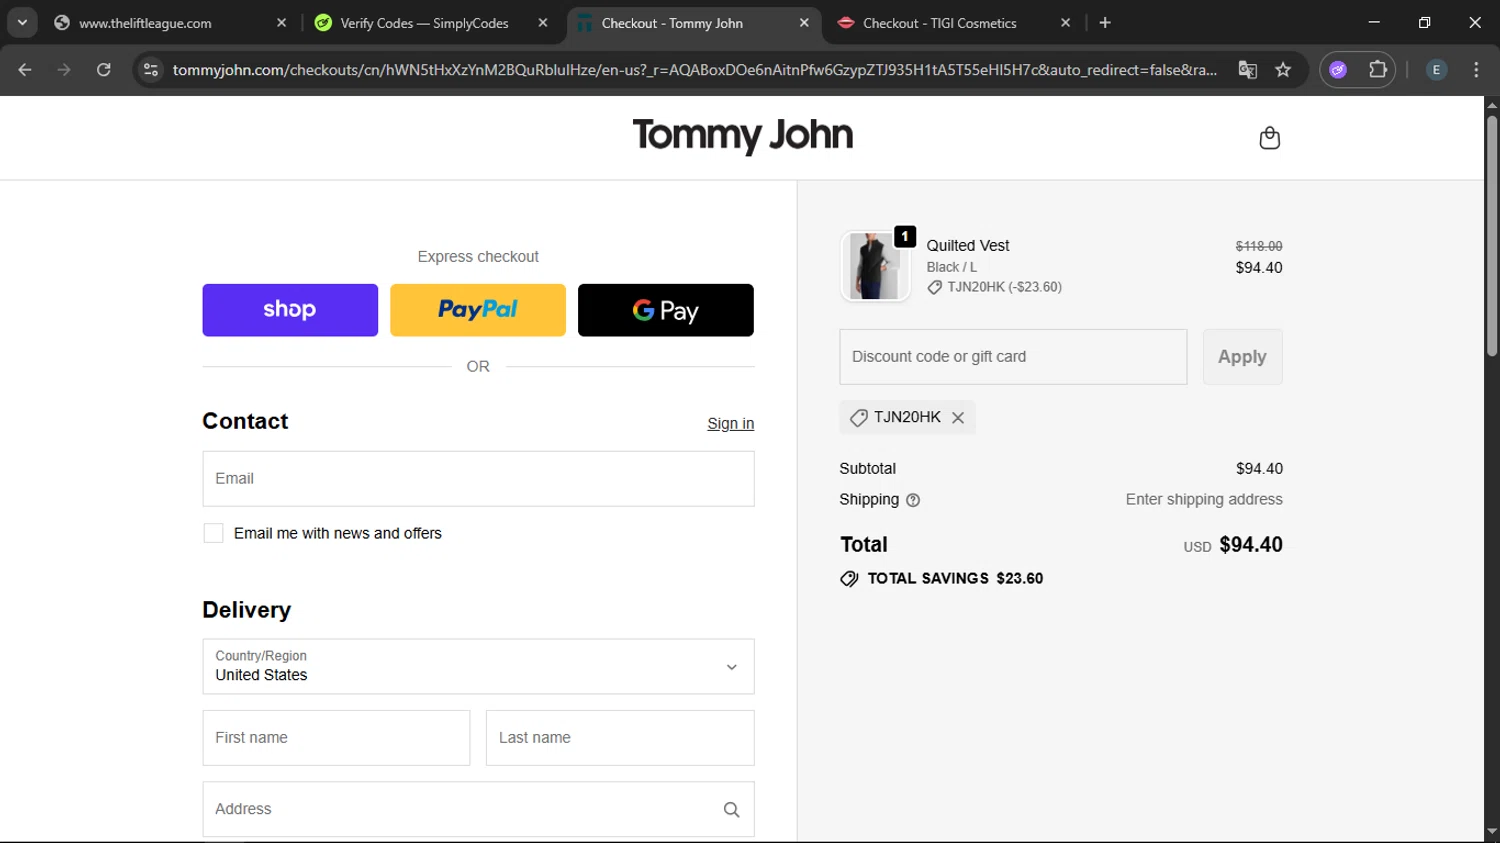Click the browser forward arrow

[64, 70]
